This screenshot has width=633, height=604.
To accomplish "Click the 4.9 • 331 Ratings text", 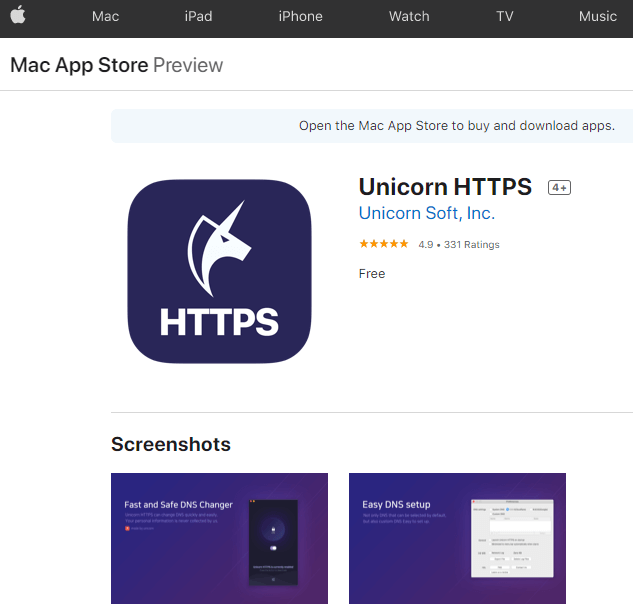I will point(459,245).
